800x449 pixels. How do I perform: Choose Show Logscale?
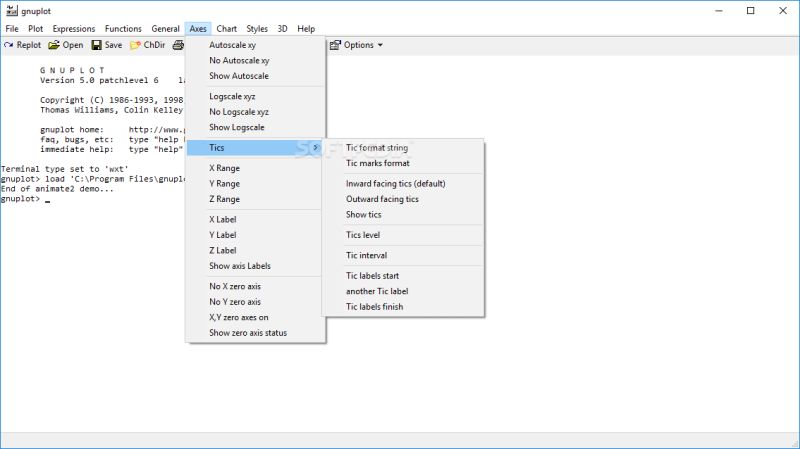tap(256, 127)
